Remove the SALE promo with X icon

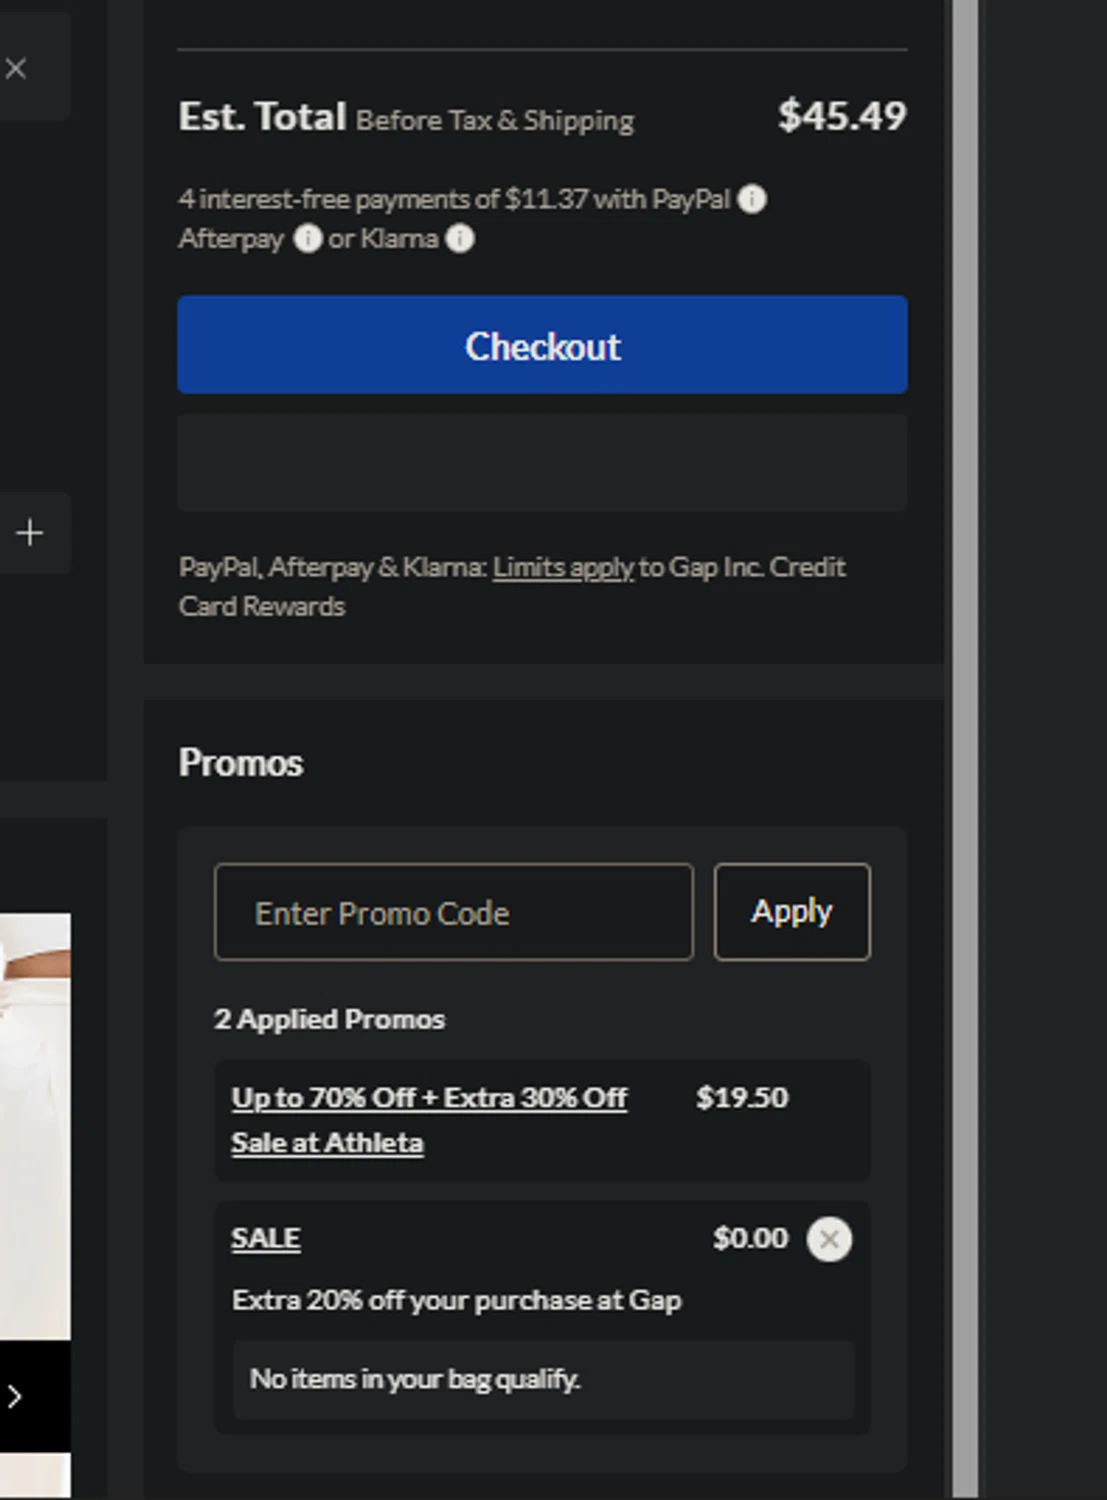(x=829, y=1239)
